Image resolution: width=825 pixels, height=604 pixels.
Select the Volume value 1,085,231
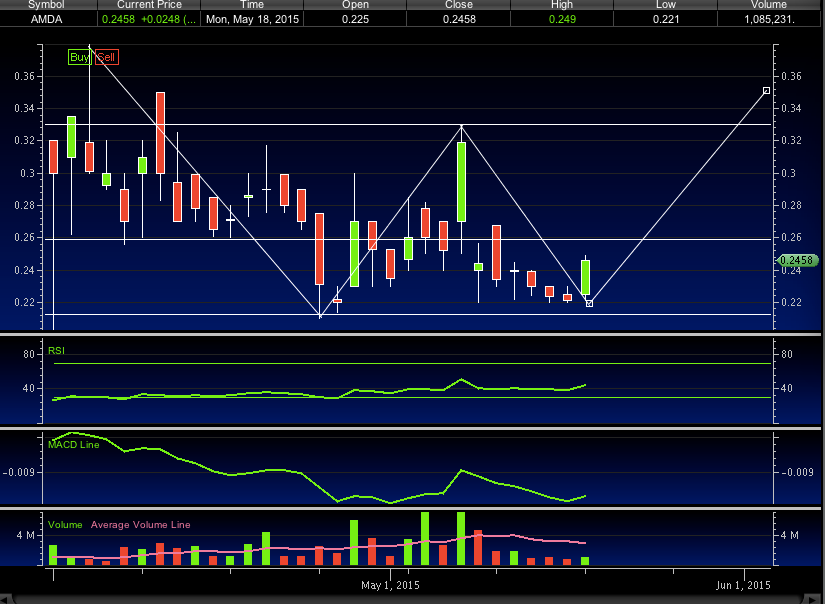point(769,19)
